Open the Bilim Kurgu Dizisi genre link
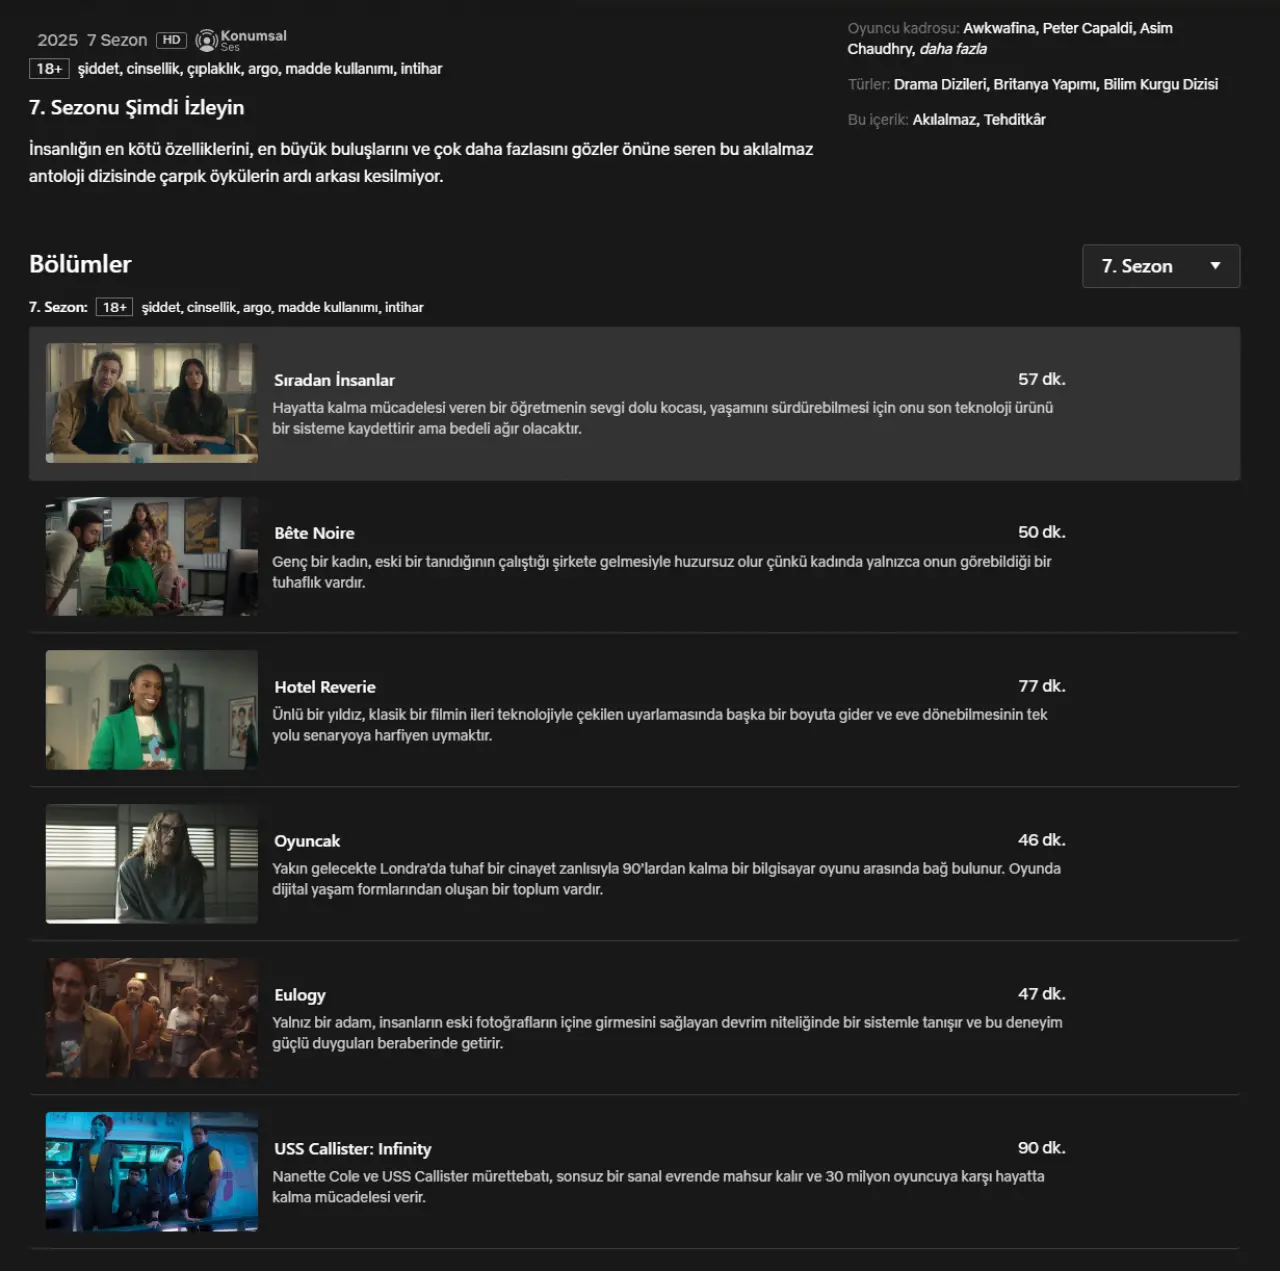 1161,84
